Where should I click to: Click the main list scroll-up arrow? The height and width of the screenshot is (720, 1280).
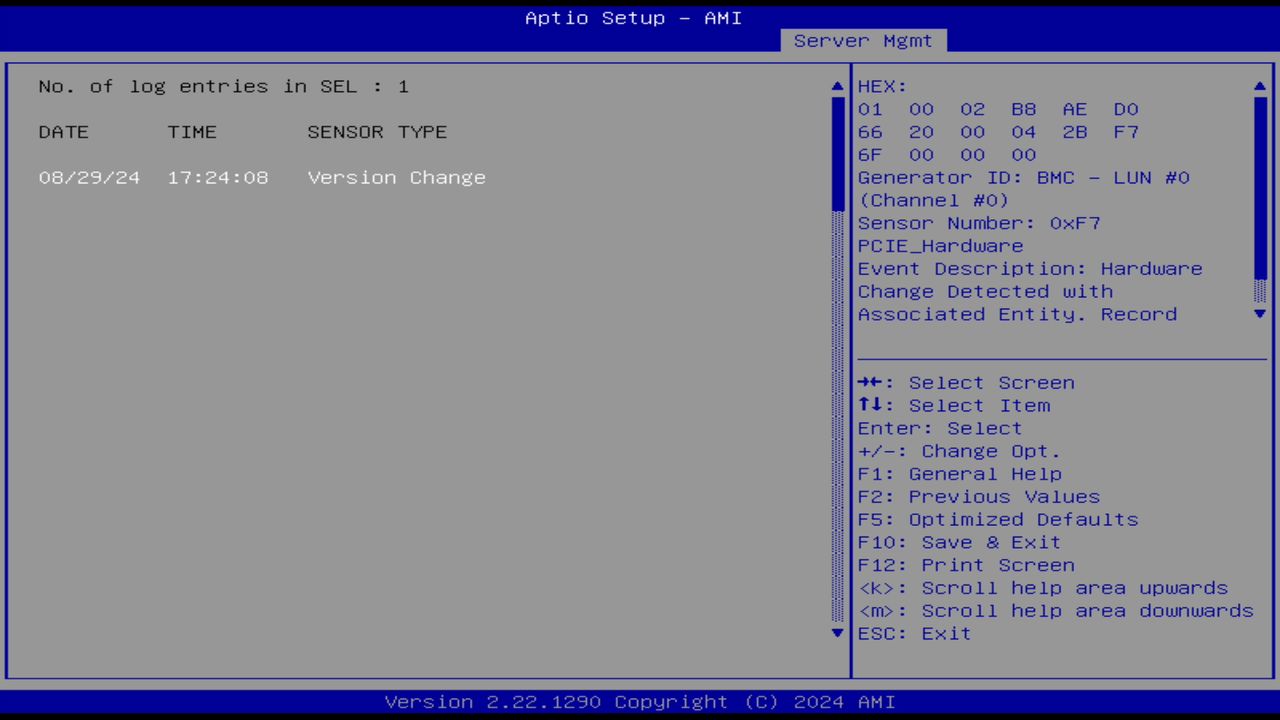[x=838, y=86]
